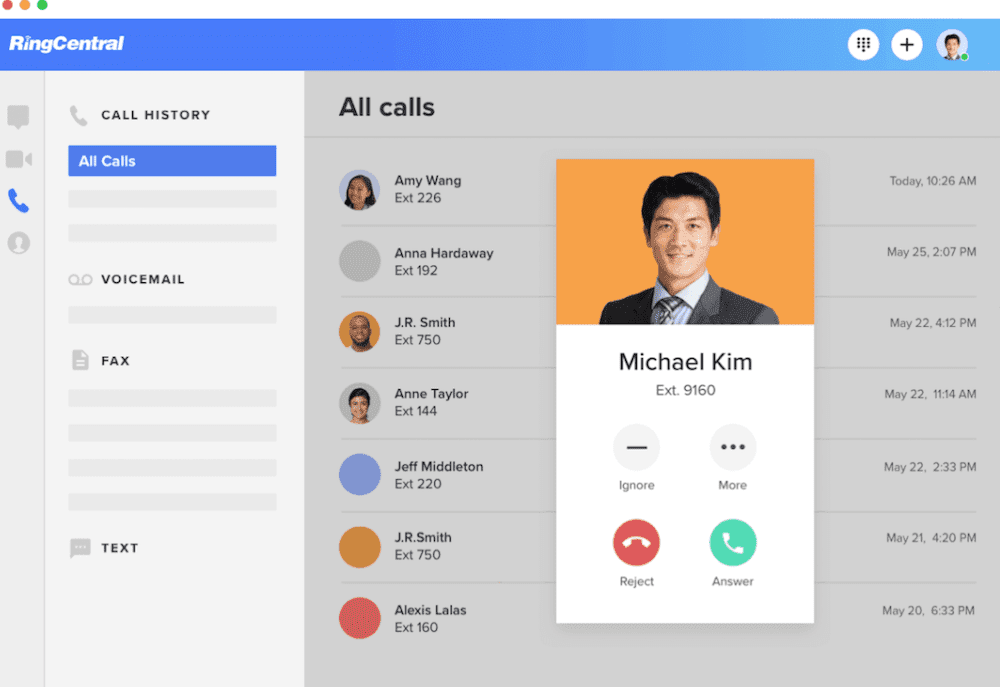1000x687 pixels.
Task: Click Michael Kim's caller photo
Action: click(685, 242)
